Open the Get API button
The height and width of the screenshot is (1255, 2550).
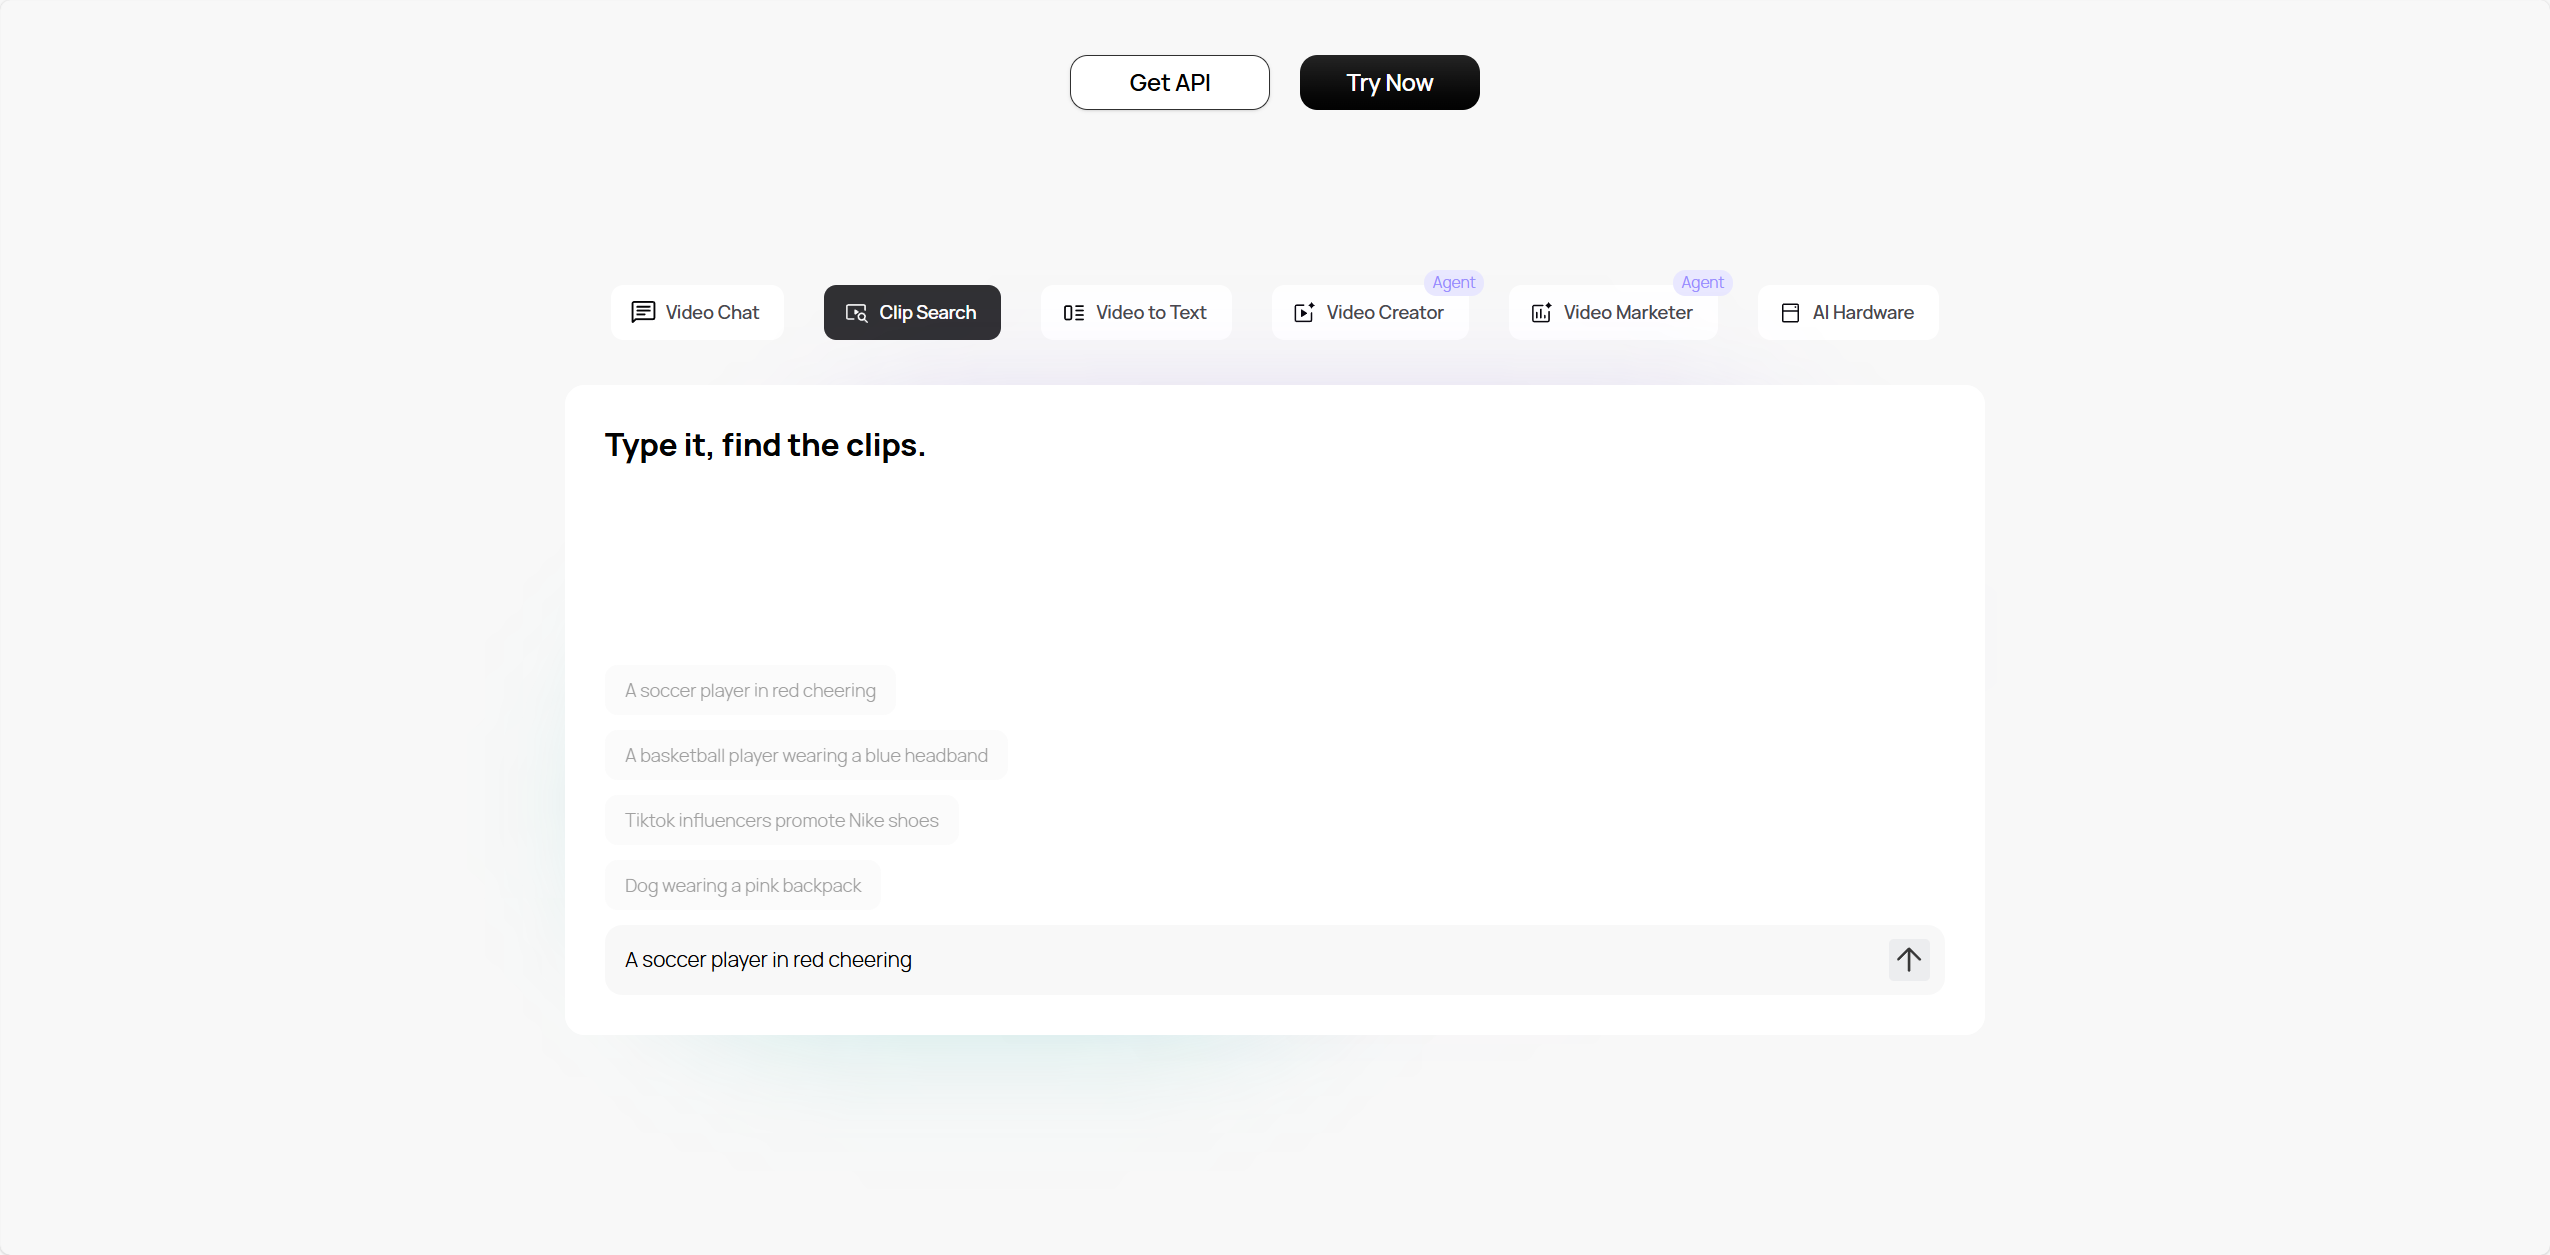tap(1170, 83)
